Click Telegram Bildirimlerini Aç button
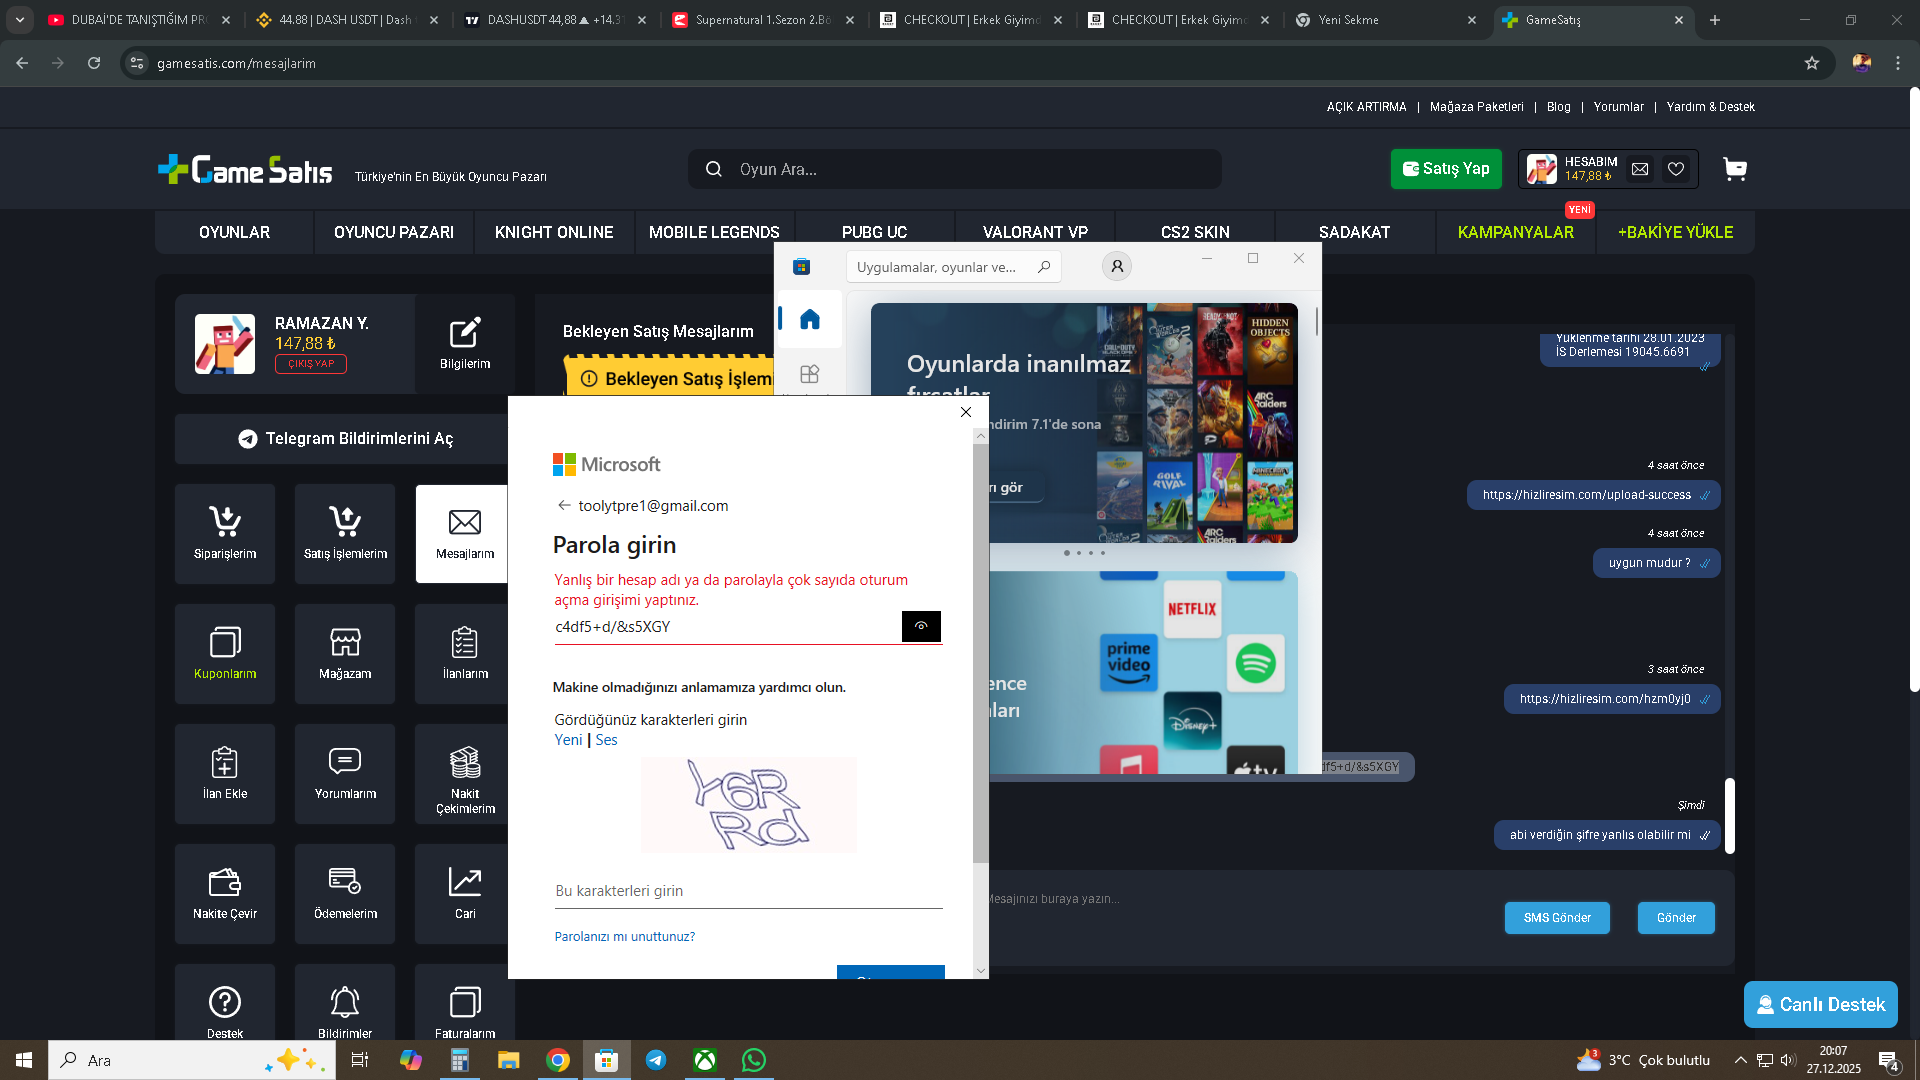This screenshot has width=1920, height=1080. [344, 439]
